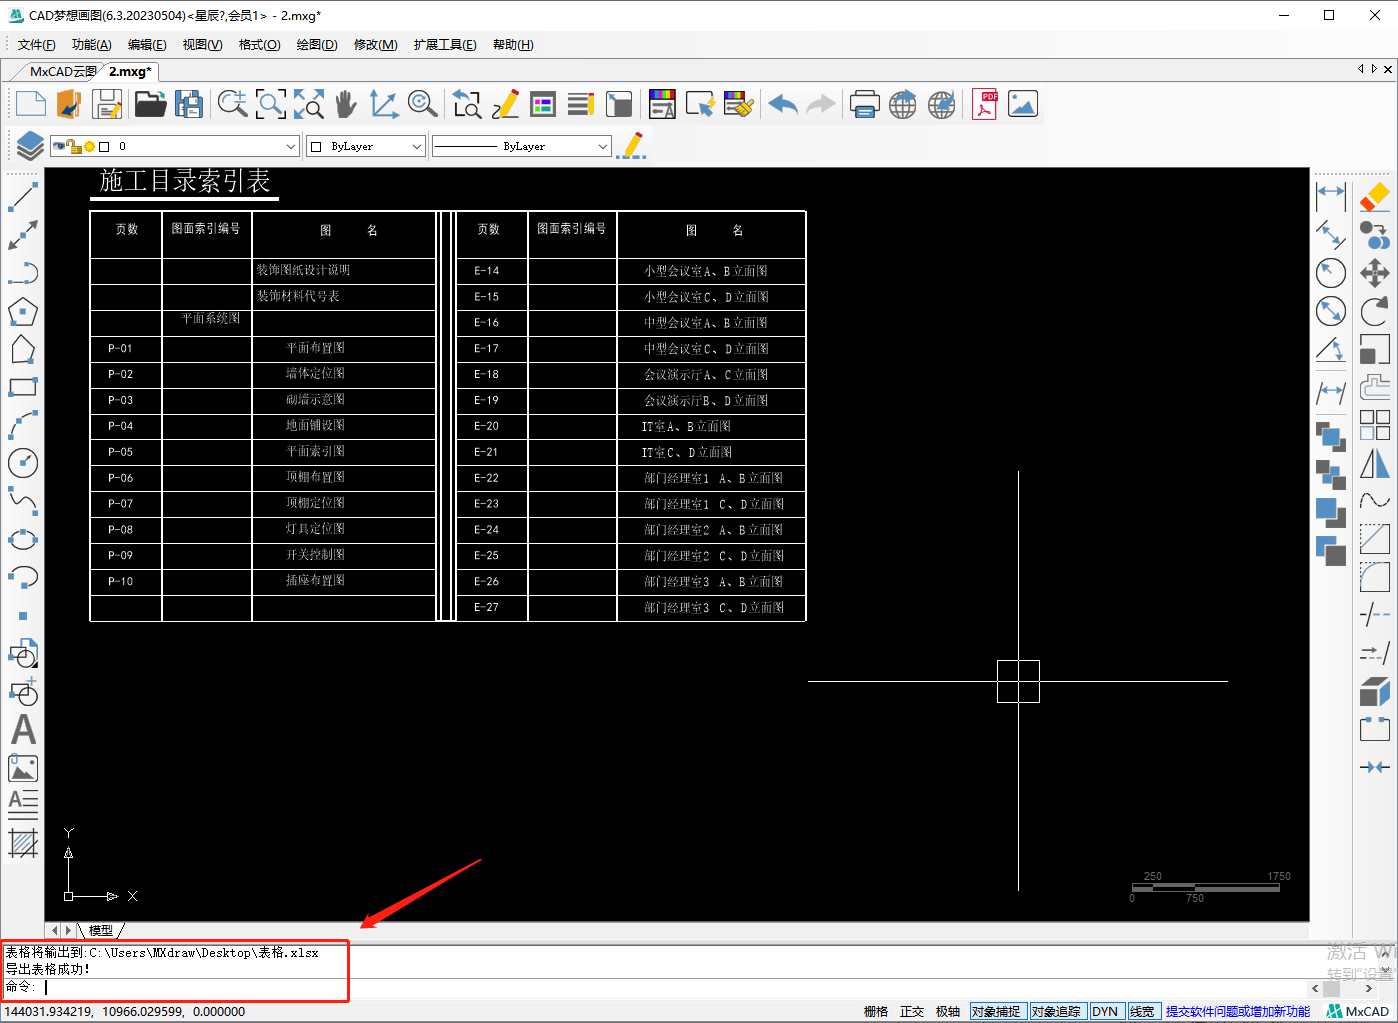Open the layer manager stack icon

coord(30,146)
